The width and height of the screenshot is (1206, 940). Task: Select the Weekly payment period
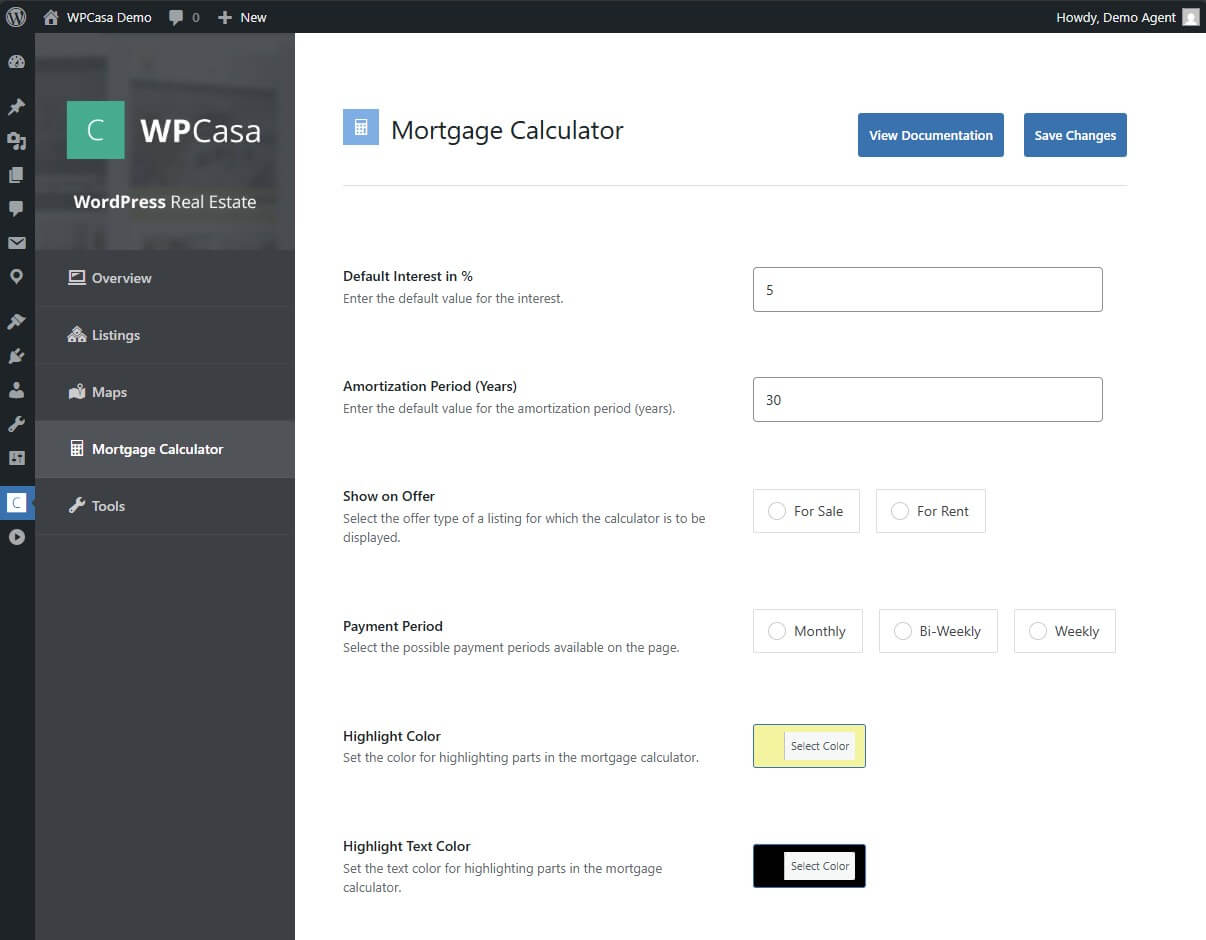[x=1063, y=631]
